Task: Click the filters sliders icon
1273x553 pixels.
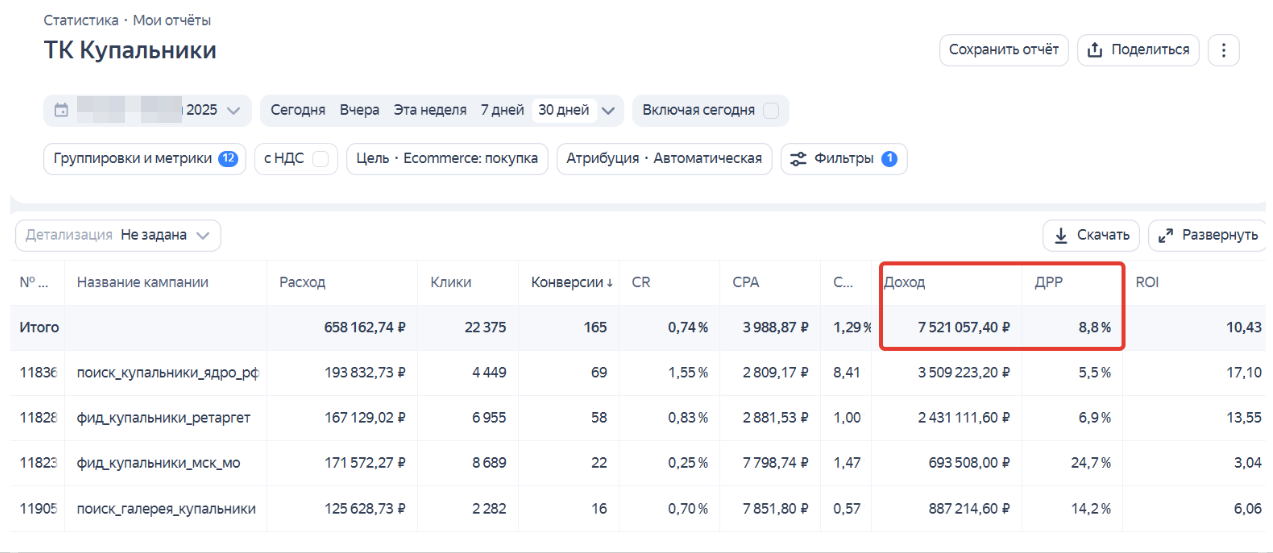Action: click(x=798, y=158)
